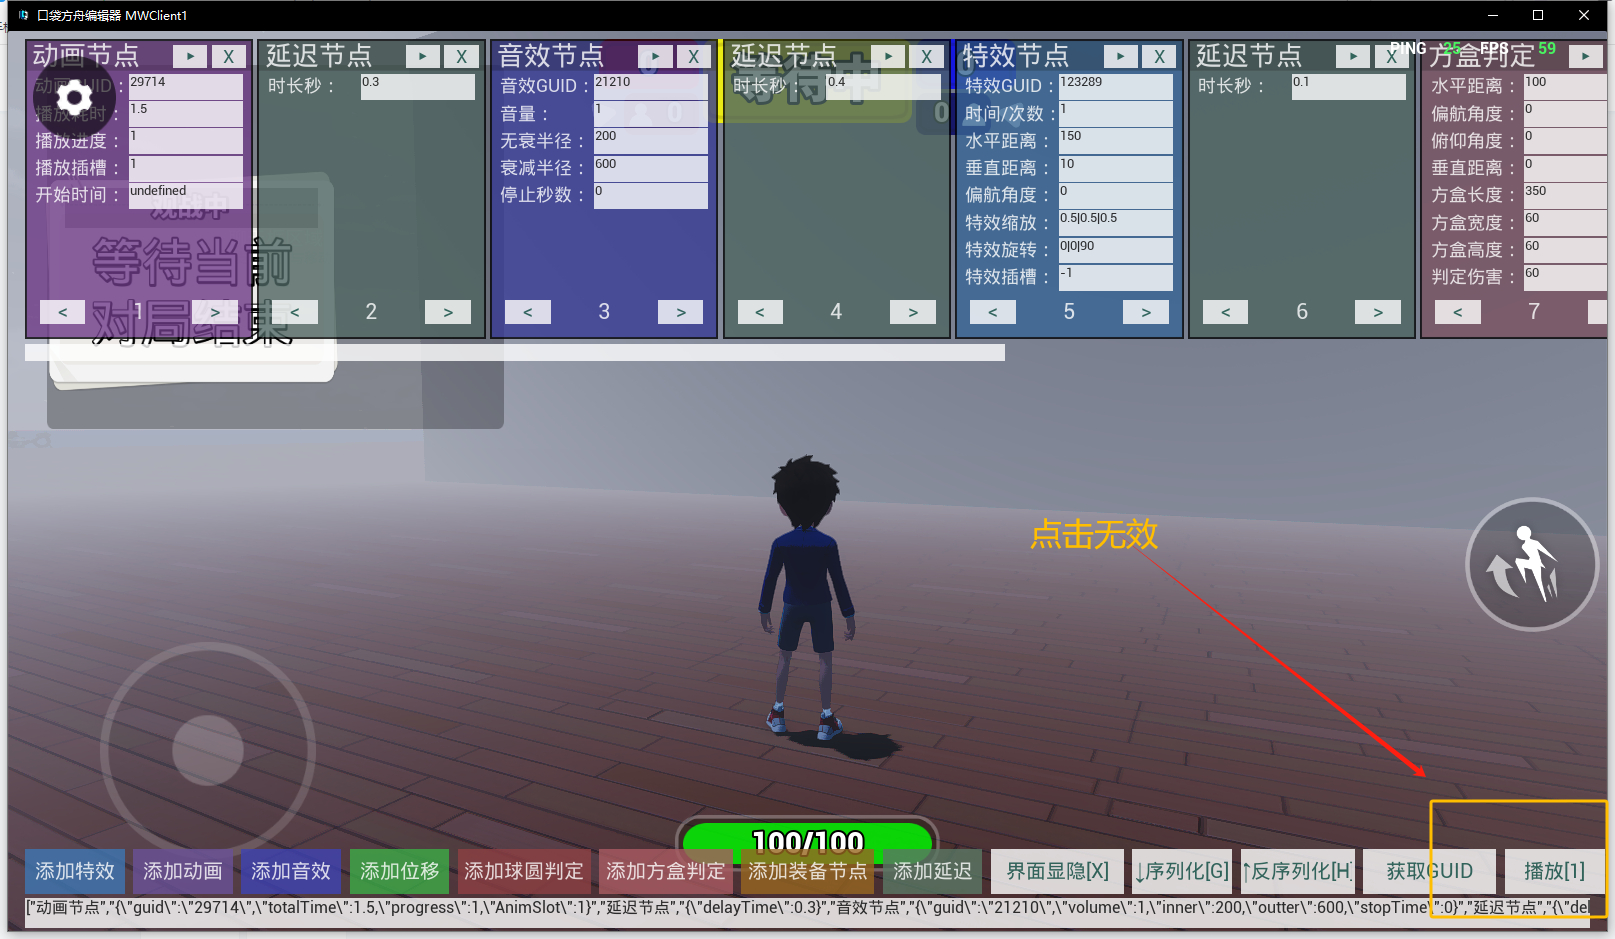Edit 无衰半径 field 200
1615x939 pixels.
651,141
